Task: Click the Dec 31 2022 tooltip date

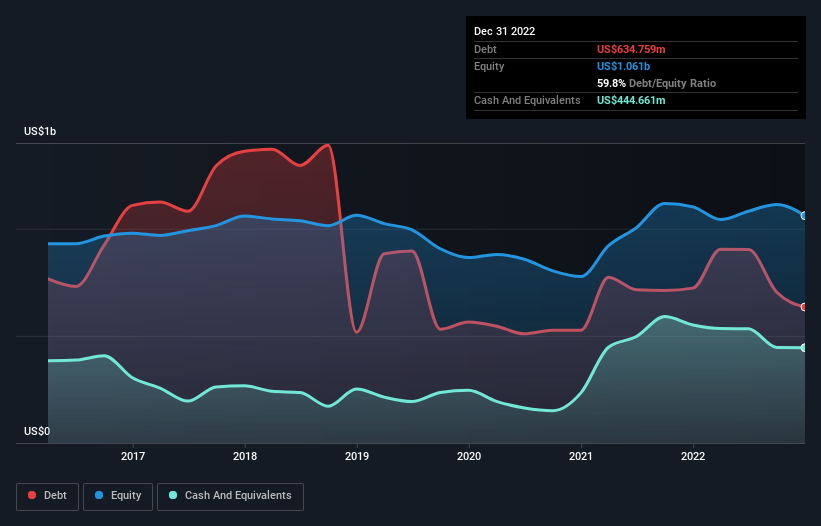Action: coord(504,31)
